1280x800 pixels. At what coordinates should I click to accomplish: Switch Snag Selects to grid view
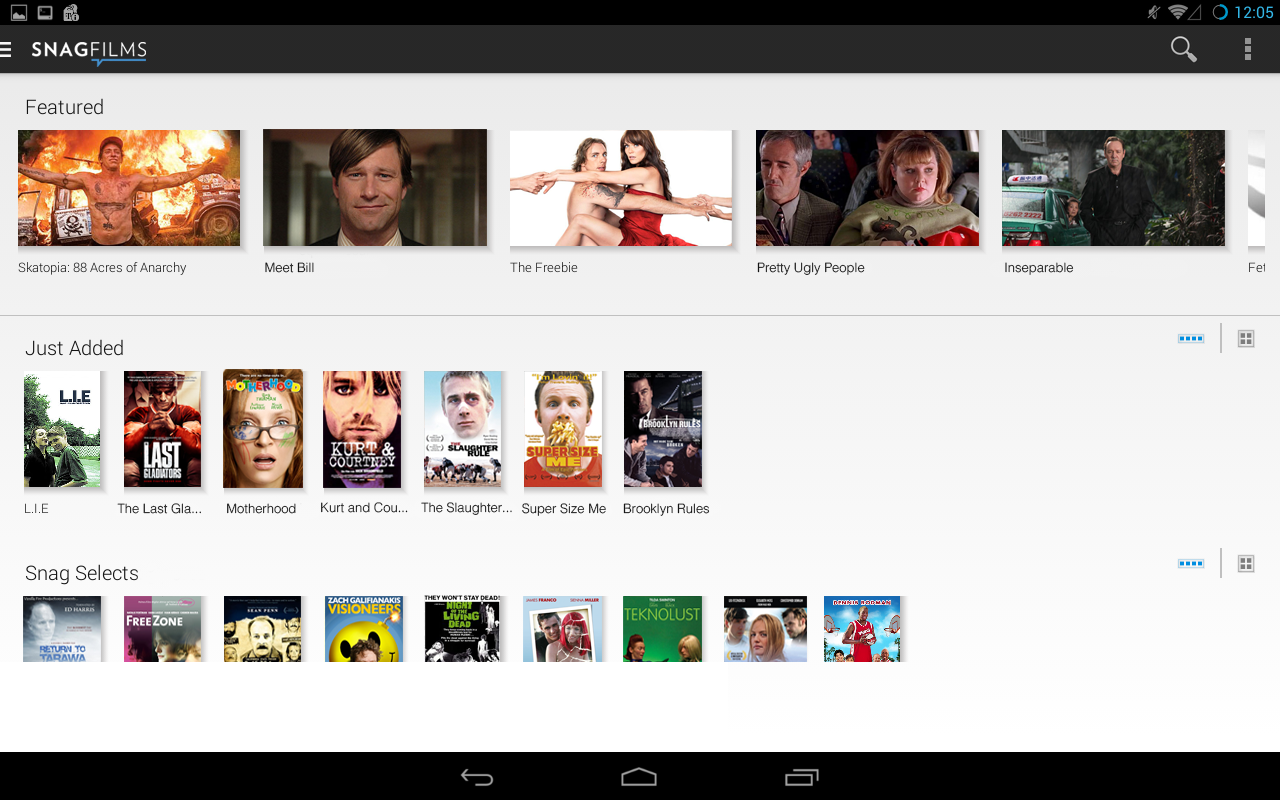1246,564
